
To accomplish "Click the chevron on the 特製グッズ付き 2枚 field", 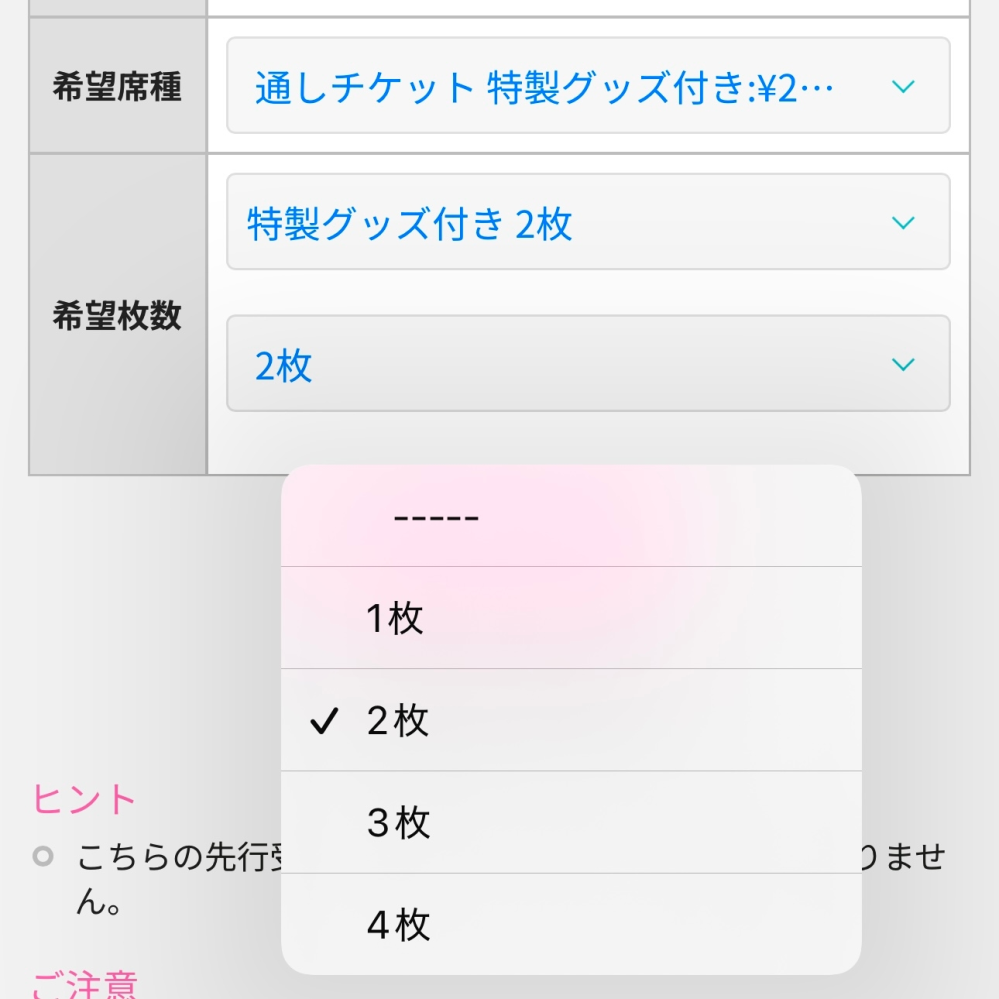I will point(901,221).
